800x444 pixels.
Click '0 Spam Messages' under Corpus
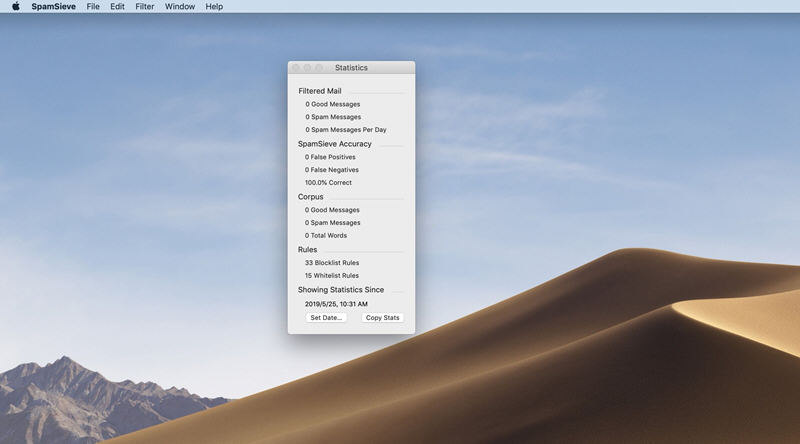pyautogui.click(x=333, y=223)
